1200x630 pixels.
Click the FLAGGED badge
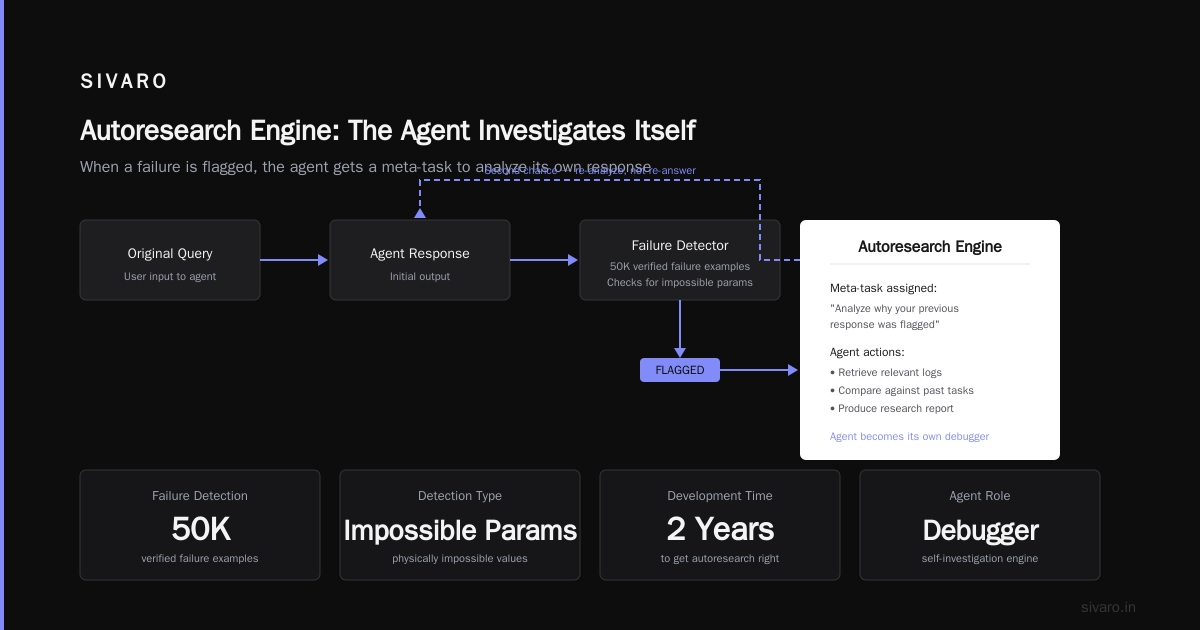point(680,370)
